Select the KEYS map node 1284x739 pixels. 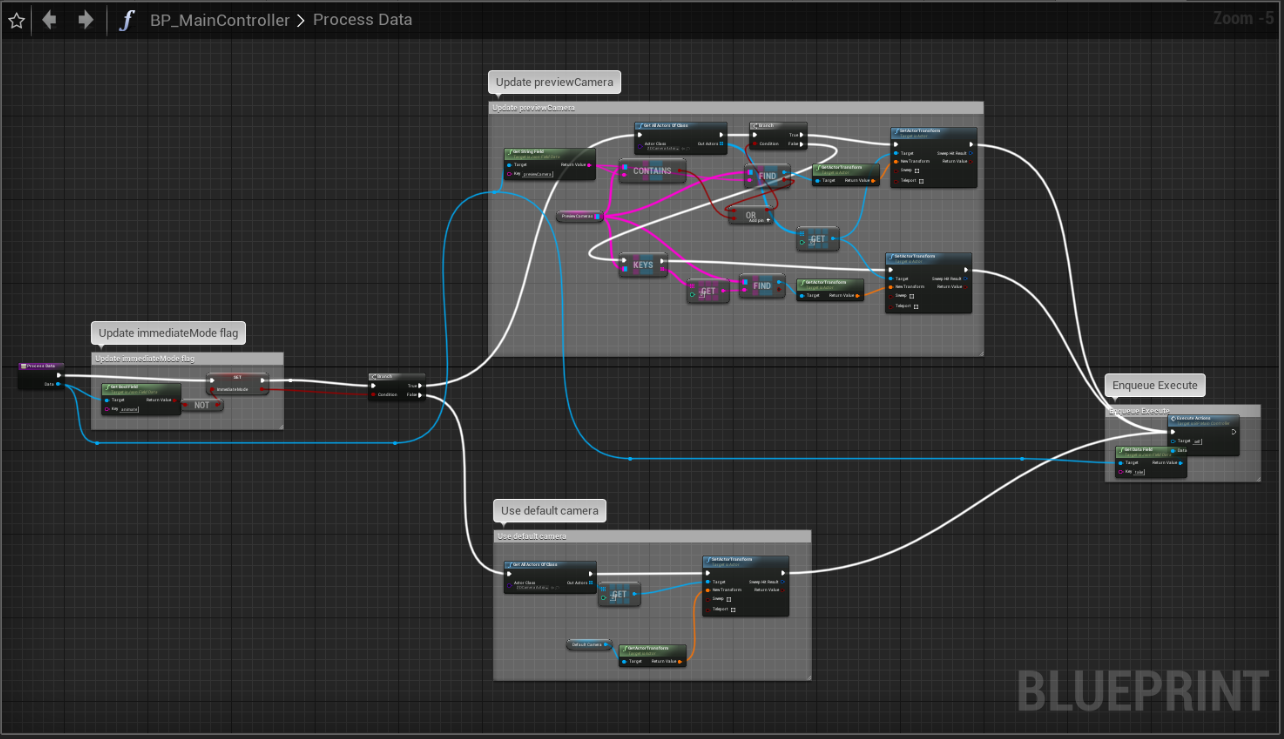pyautogui.click(x=644, y=265)
